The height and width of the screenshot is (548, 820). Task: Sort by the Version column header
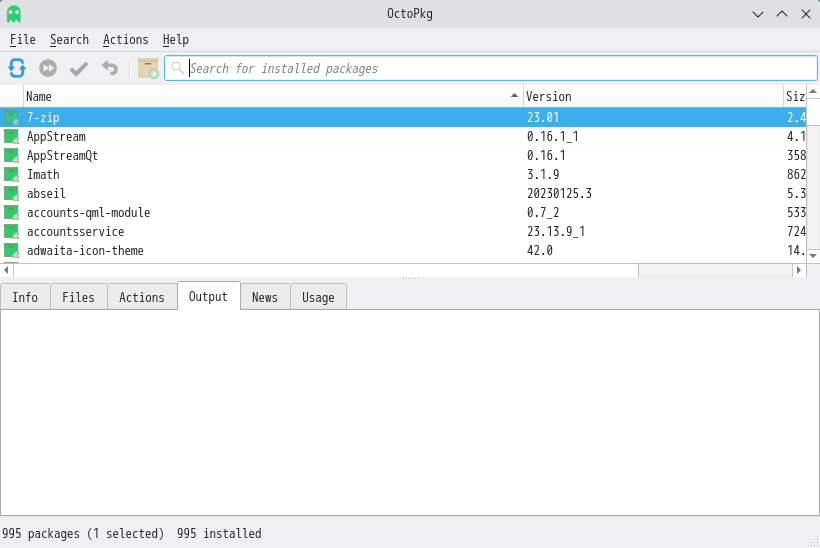(653, 96)
